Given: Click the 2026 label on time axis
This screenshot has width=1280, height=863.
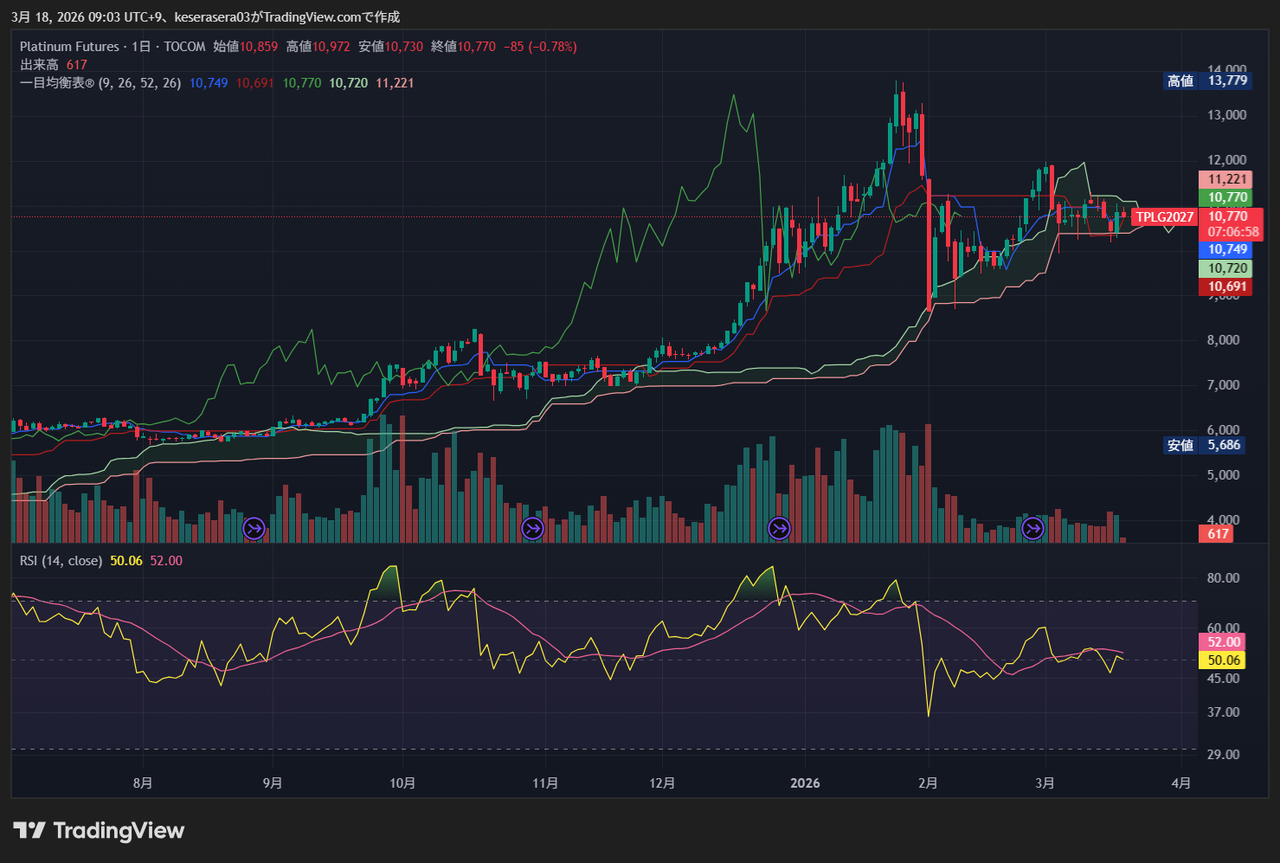Looking at the screenshot, I should [803, 783].
